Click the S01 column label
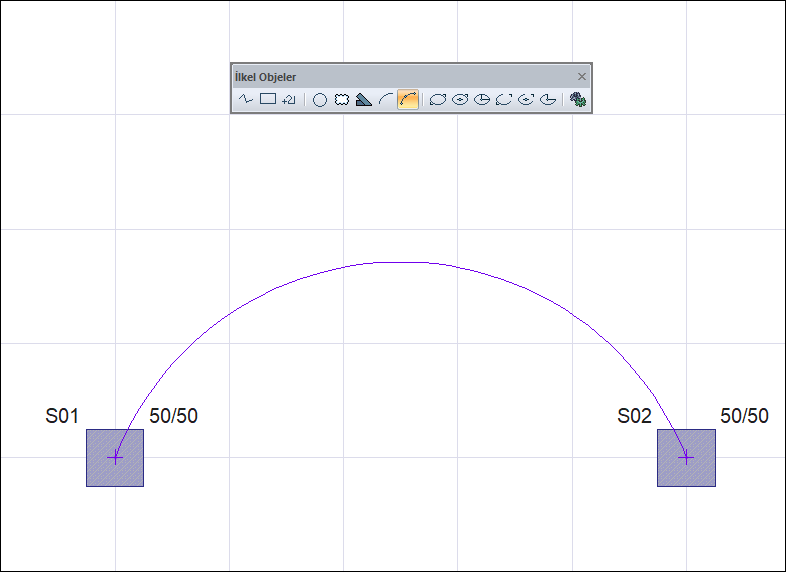 pos(62,416)
